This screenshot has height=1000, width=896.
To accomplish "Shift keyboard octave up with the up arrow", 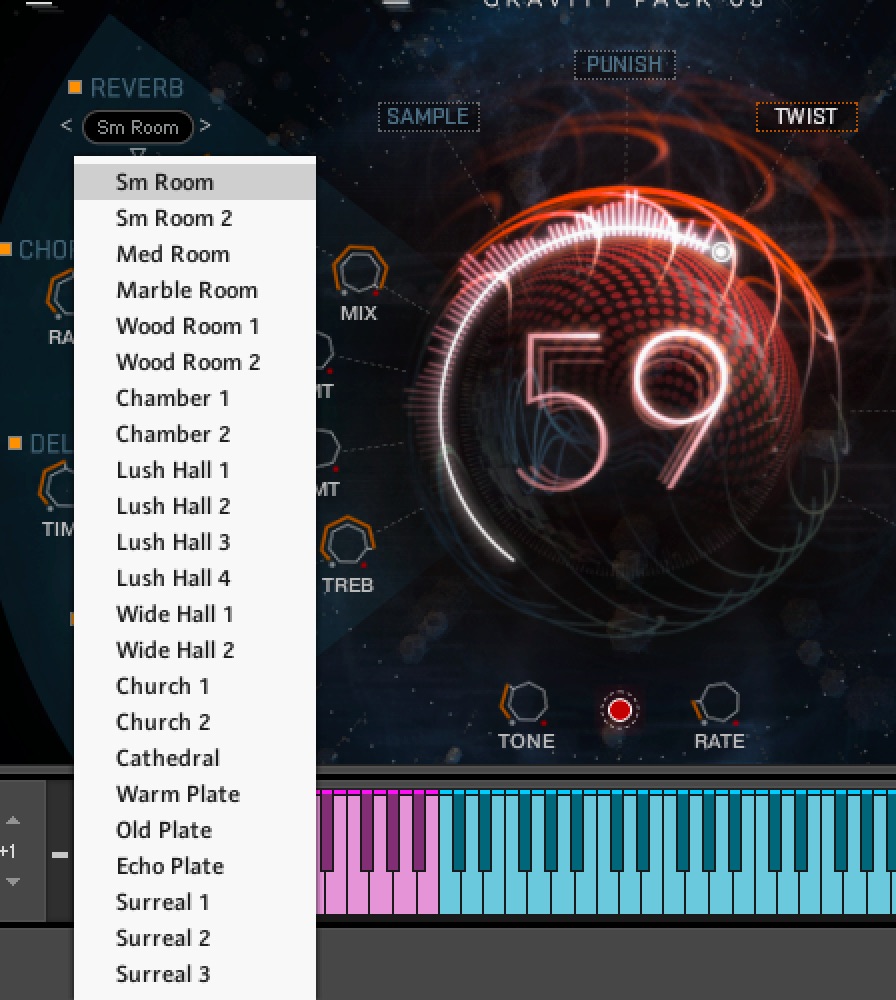I will tap(12, 821).
